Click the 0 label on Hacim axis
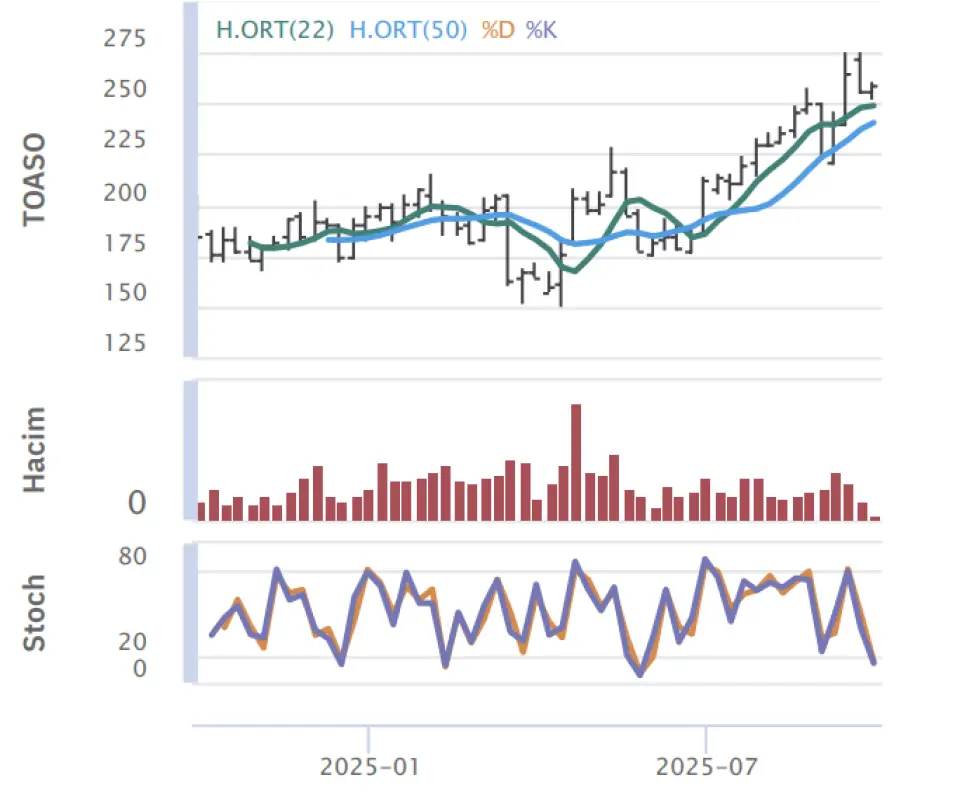Image resolution: width=960 pixels, height=810 pixels. pyautogui.click(x=137, y=504)
